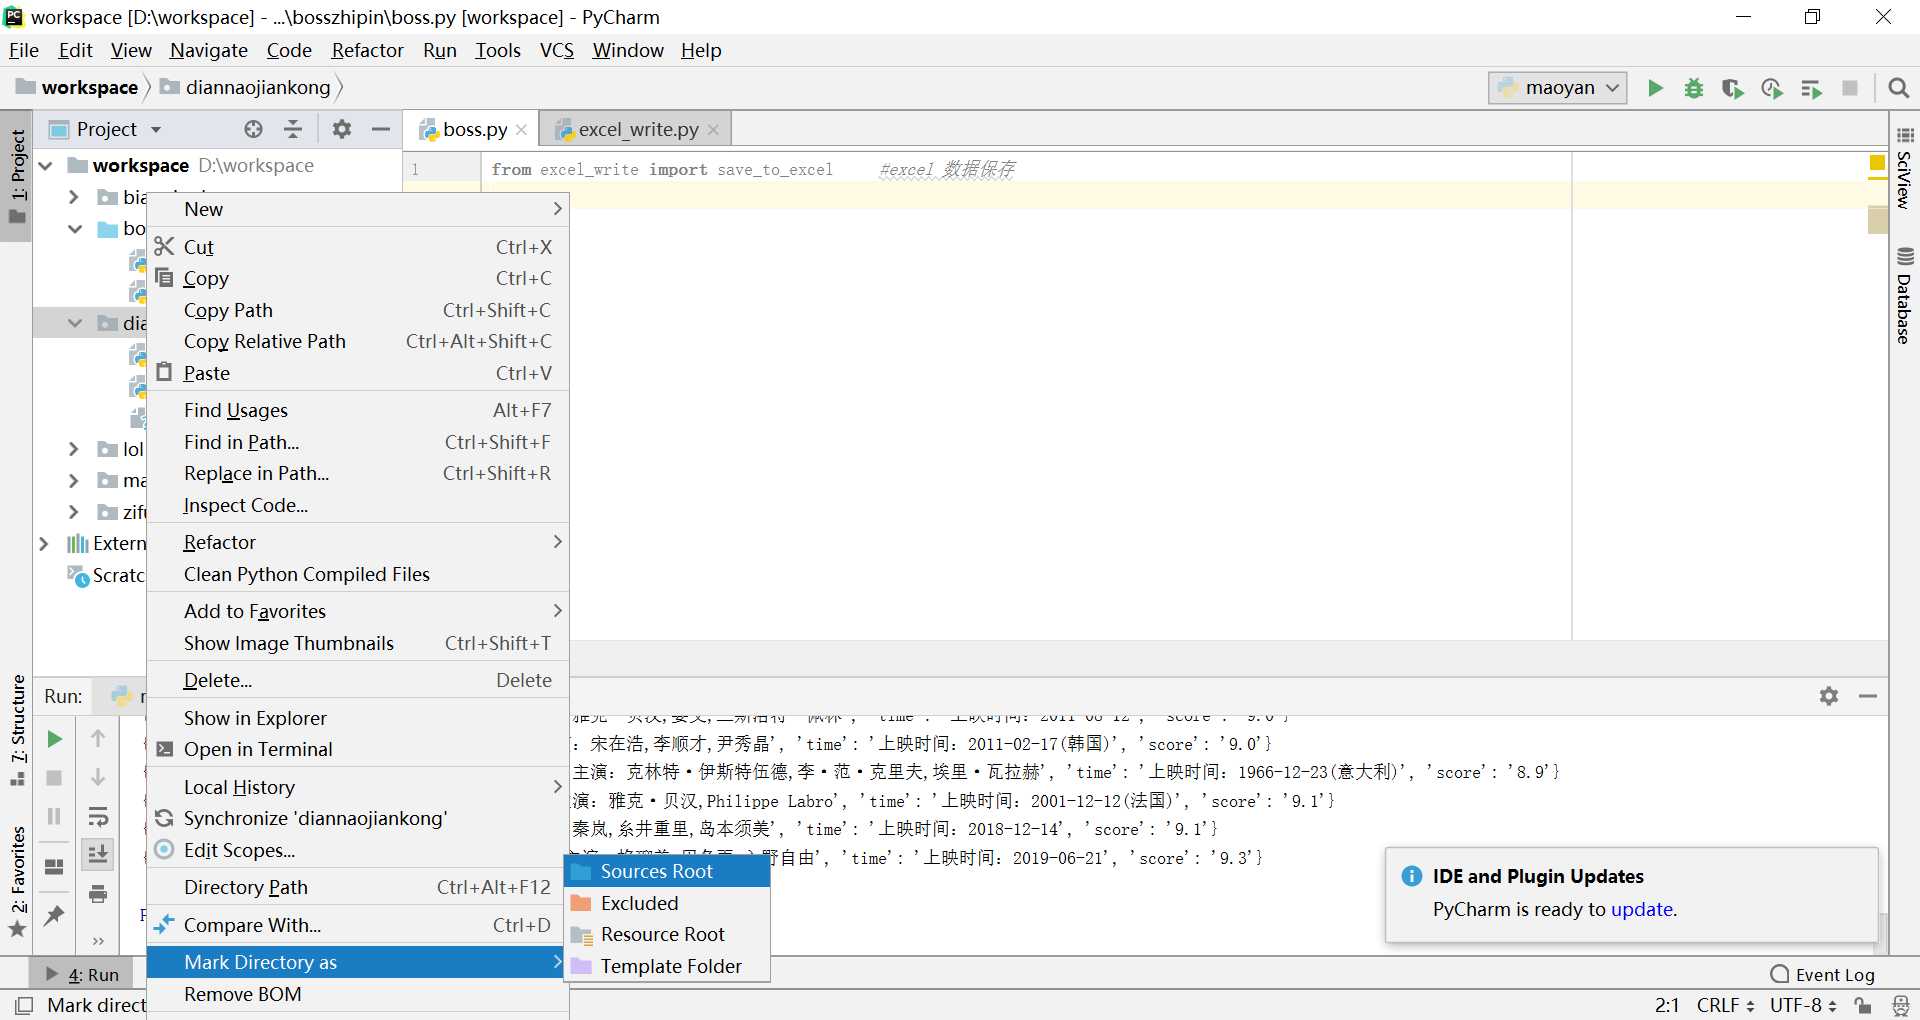The height and width of the screenshot is (1020, 1920).
Task: Click the inspections profile icon in status bar
Action: pyautogui.click(x=1901, y=1005)
